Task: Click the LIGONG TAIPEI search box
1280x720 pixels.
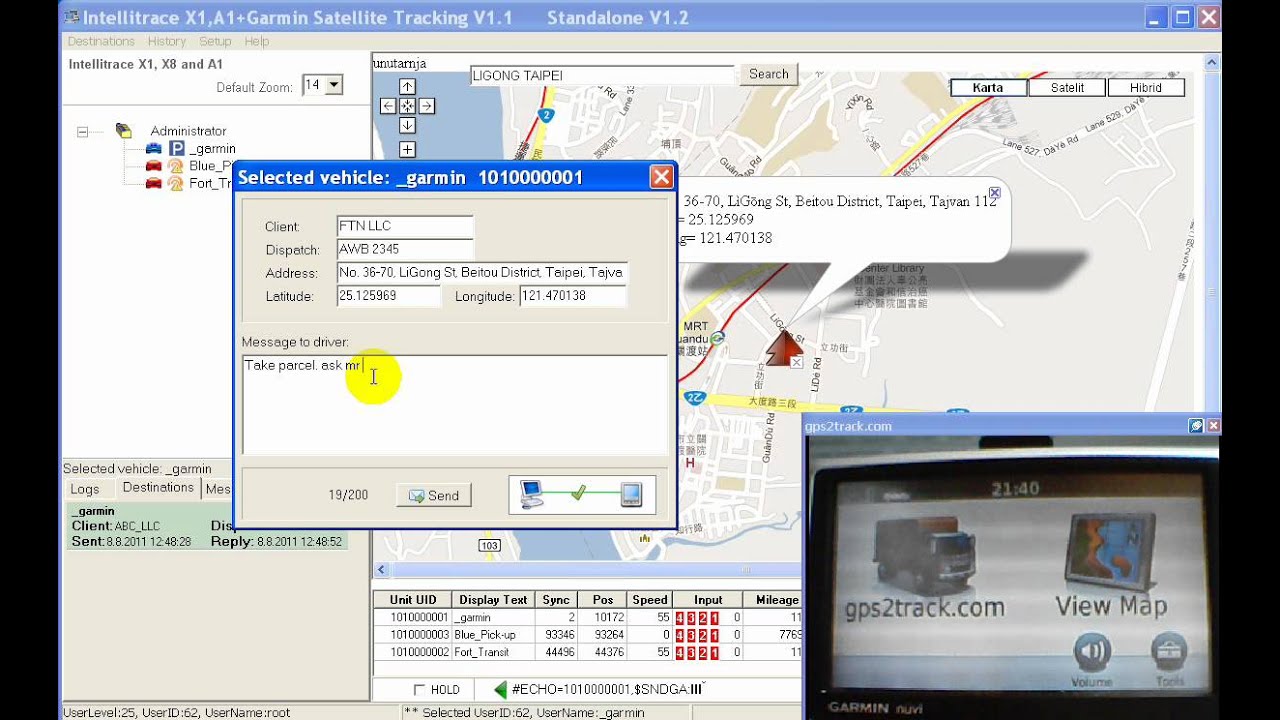Action: pyautogui.click(x=603, y=76)
